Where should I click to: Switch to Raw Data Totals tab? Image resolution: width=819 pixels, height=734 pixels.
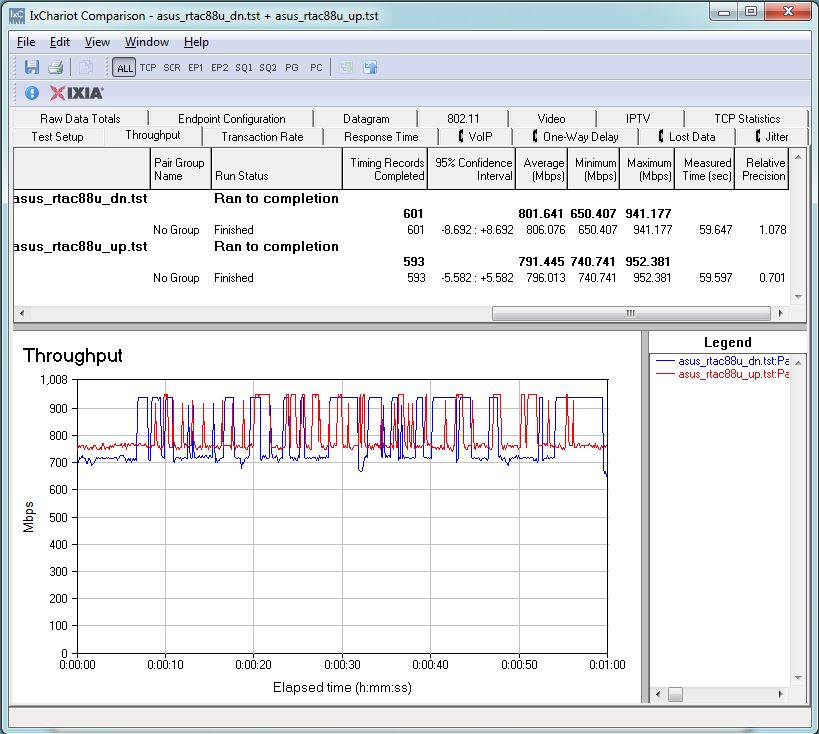pos(80,119)
